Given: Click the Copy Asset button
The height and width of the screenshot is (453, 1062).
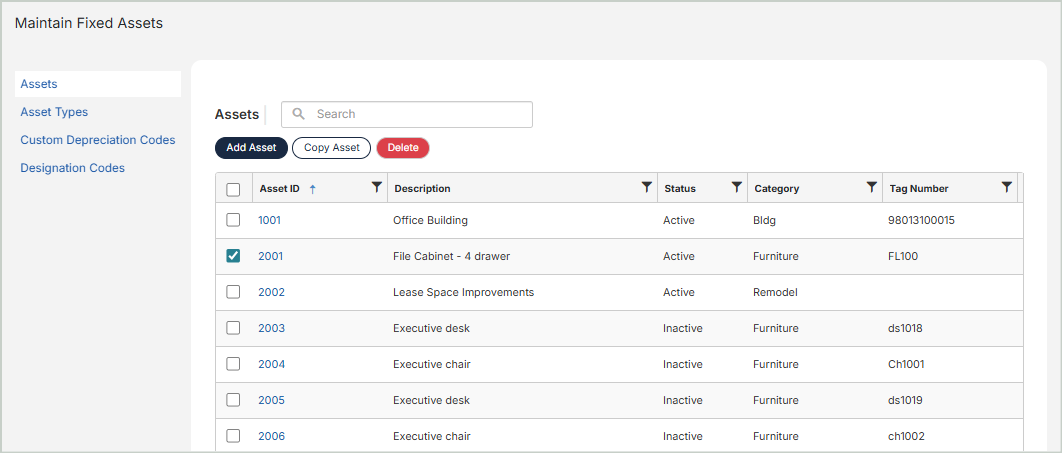Looking at the screenshot, I should (331, 148).
